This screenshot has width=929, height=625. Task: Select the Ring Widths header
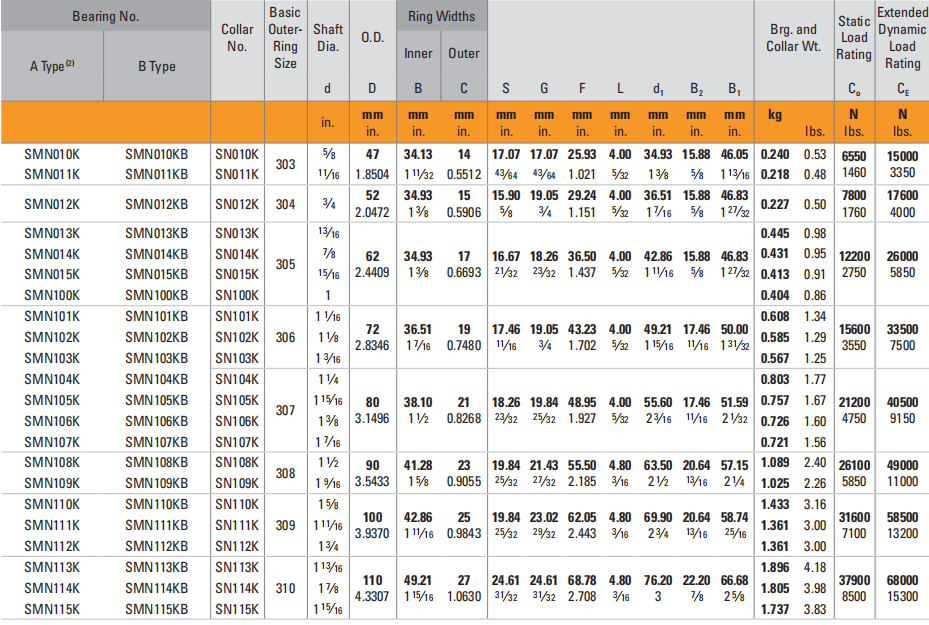(x=441, y=16)
